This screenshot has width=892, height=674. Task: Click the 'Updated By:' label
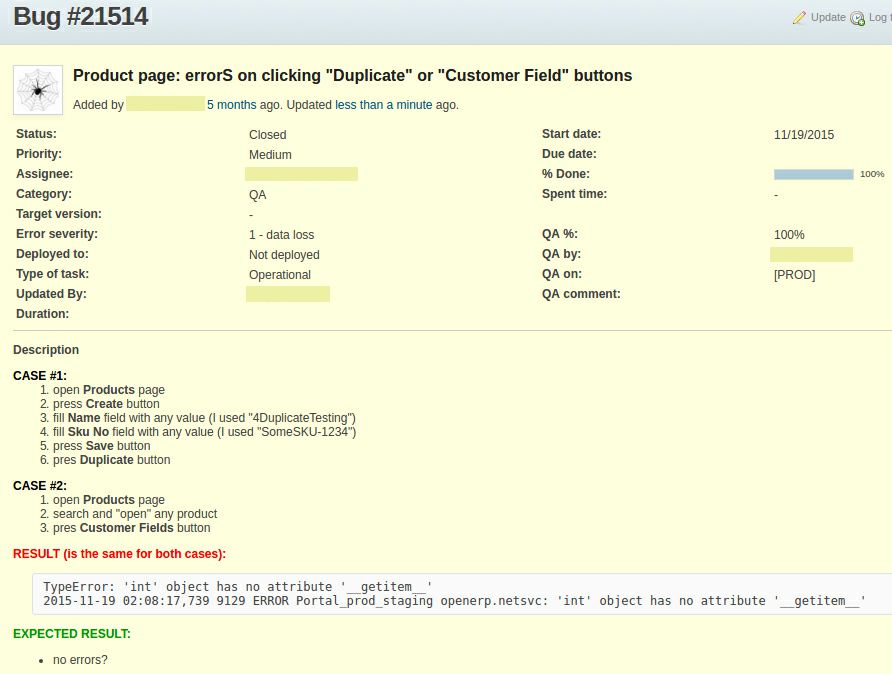pos(51,294)
